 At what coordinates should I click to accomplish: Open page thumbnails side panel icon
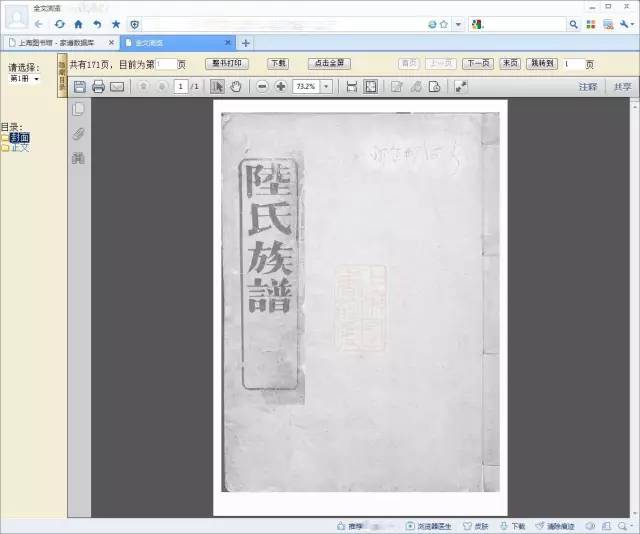(78, 109)
